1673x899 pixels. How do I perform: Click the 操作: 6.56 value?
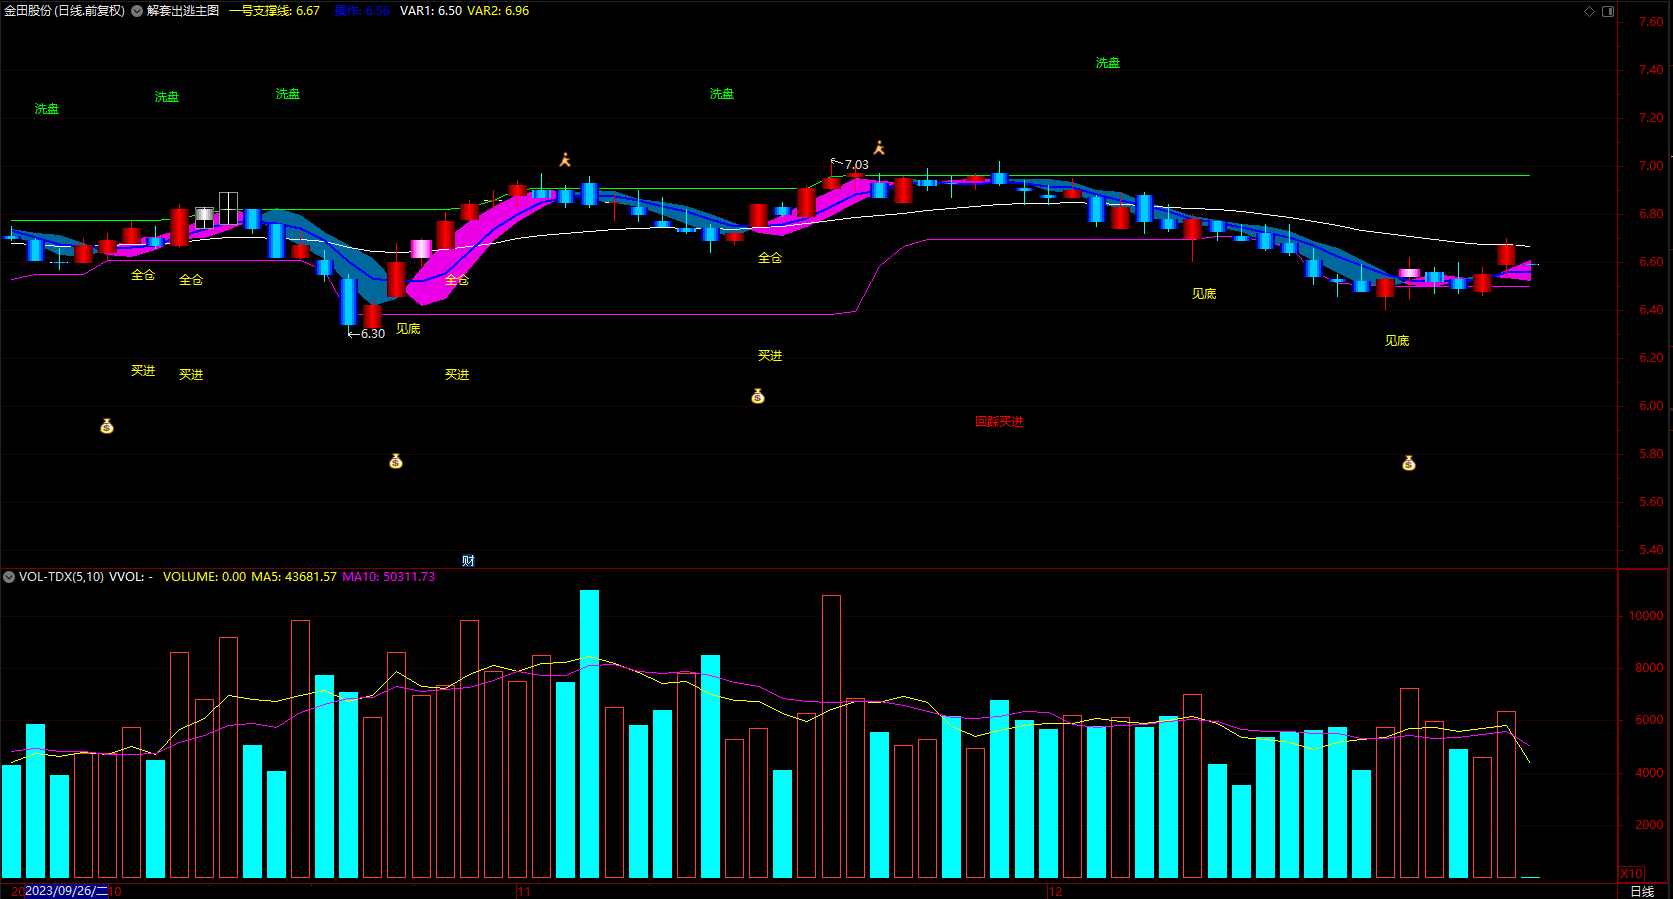[362, 11]
